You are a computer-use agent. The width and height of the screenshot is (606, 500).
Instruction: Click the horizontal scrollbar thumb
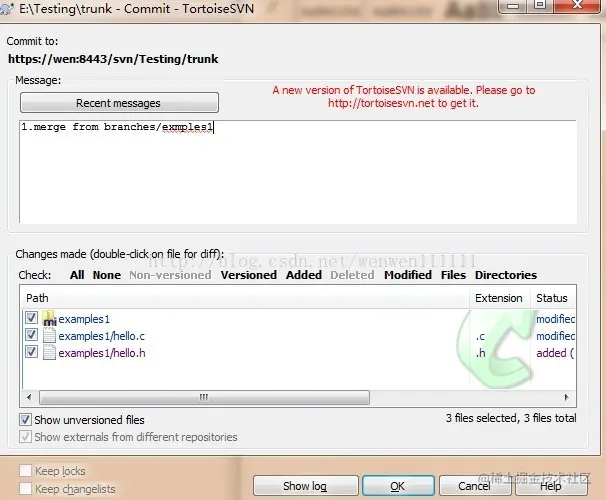[204, 397]
